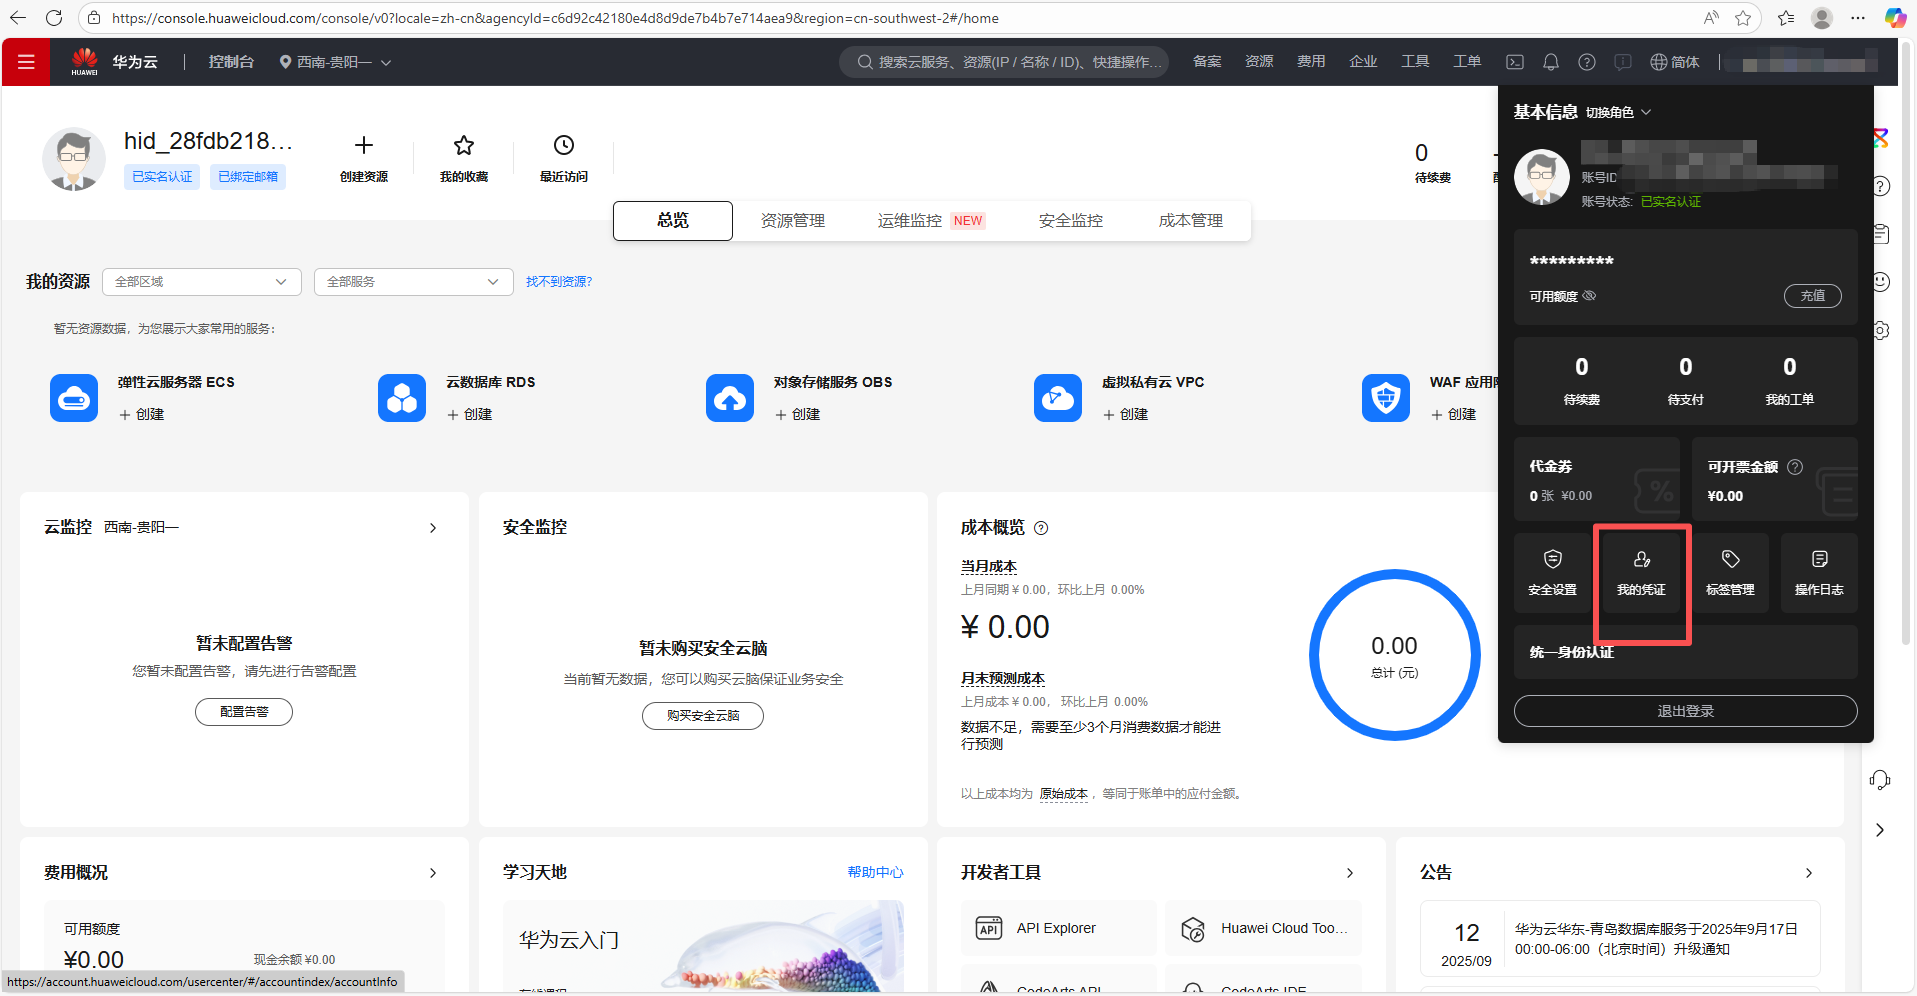Click the 充值 button
1917x996 pixels.
(1813, 296)
